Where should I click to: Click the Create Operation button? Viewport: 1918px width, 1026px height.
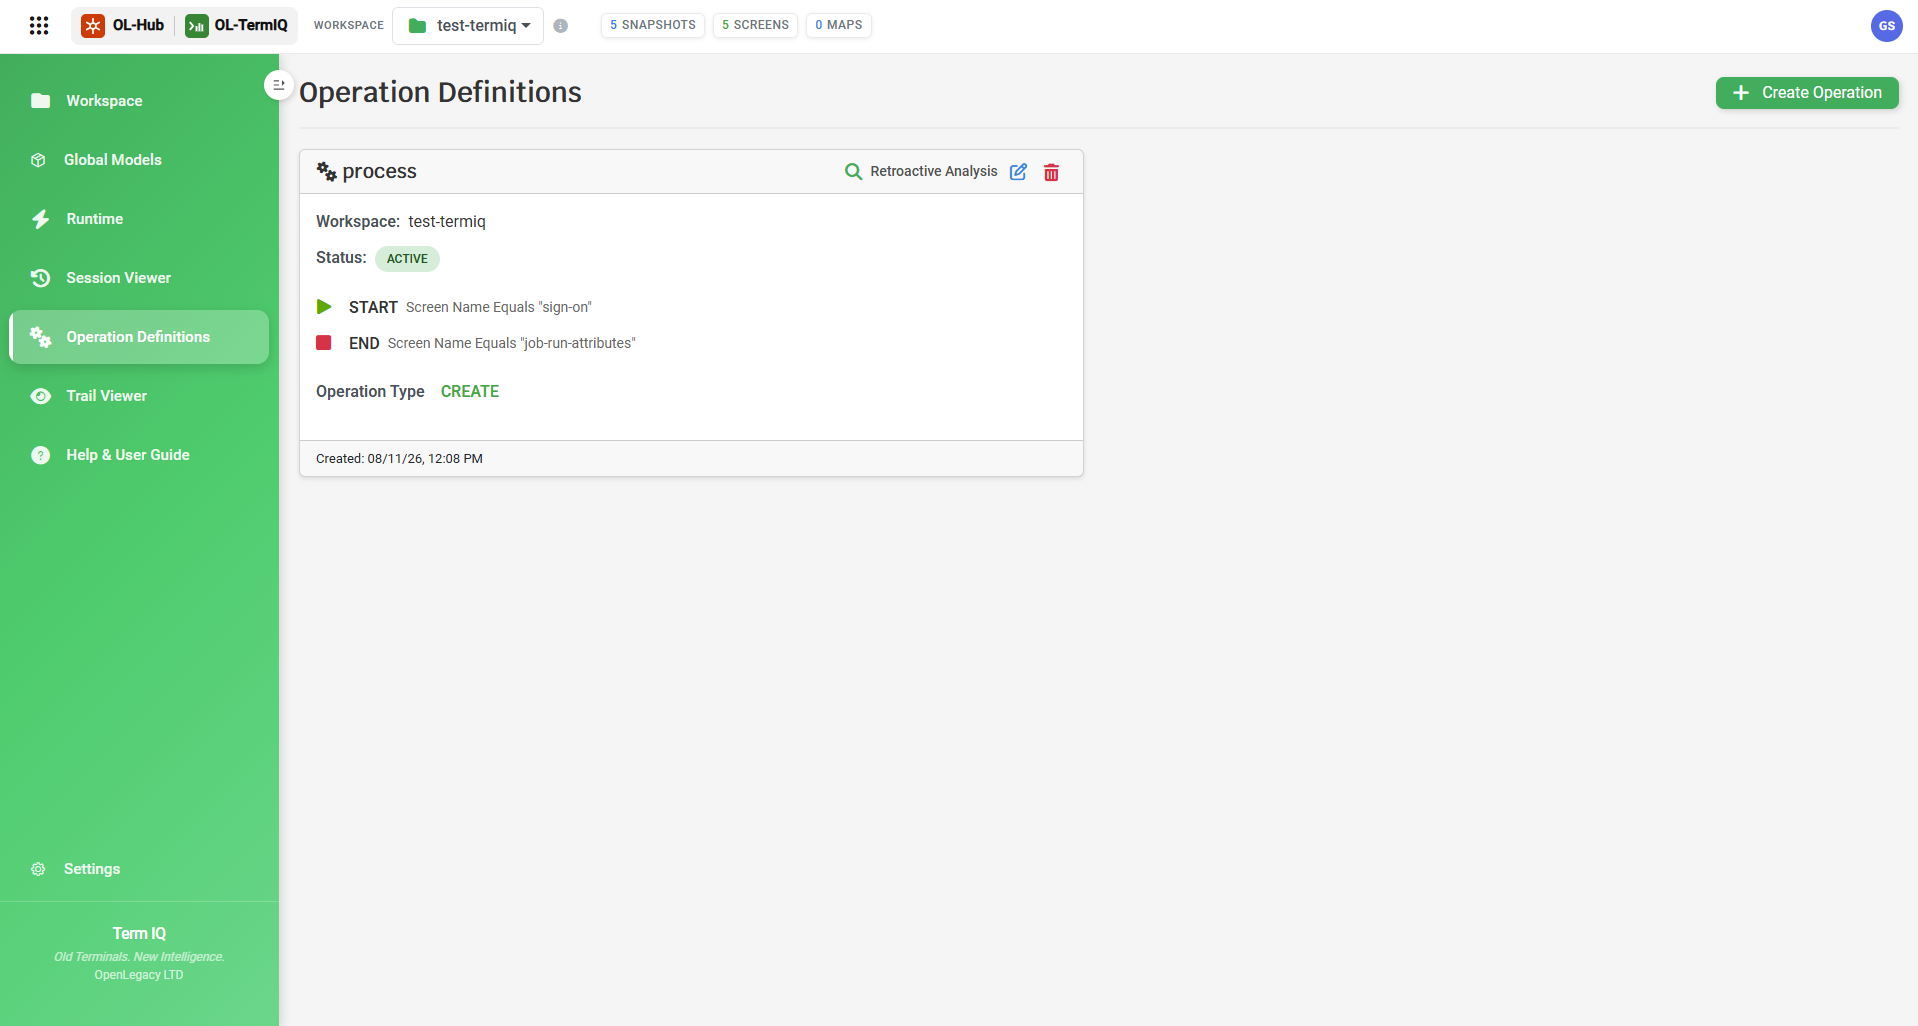(x=1807, y=93)
